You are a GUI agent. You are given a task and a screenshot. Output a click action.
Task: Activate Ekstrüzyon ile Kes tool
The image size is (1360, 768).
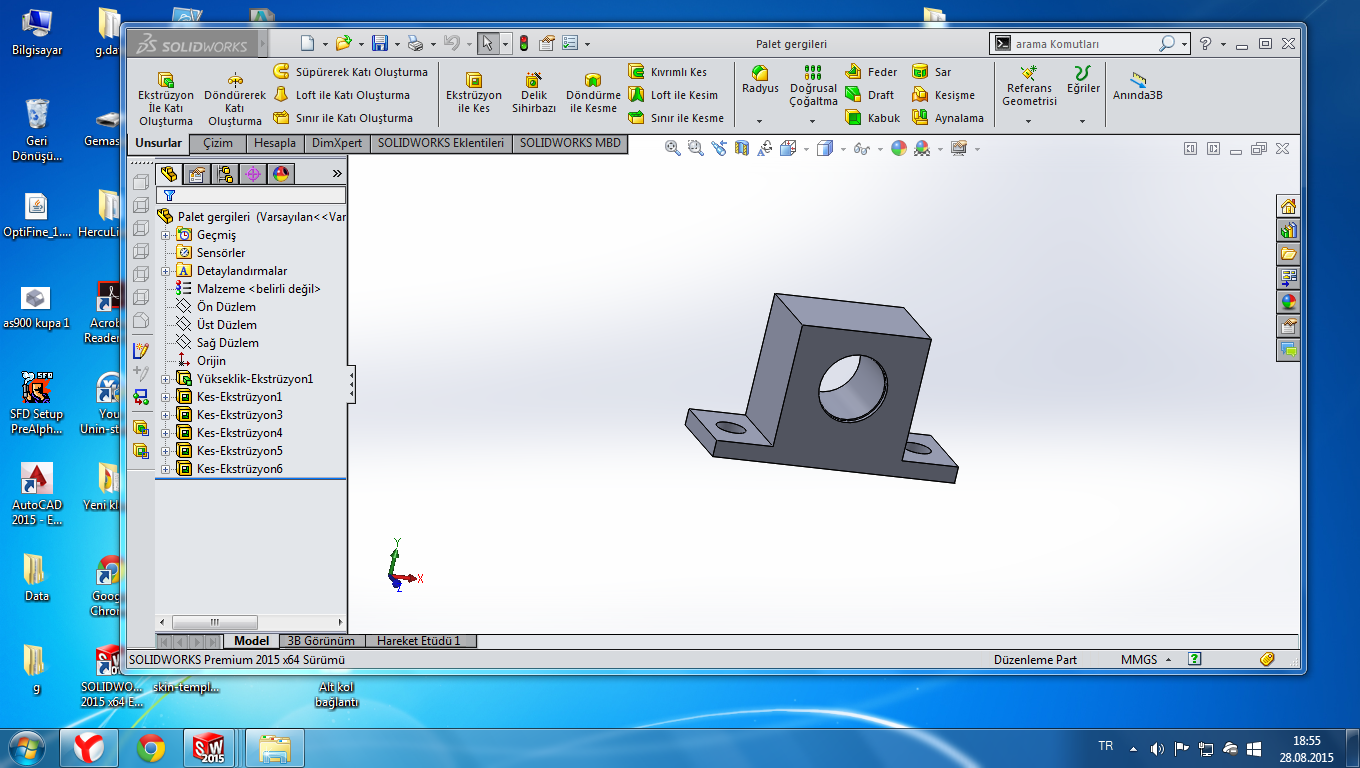474,92
